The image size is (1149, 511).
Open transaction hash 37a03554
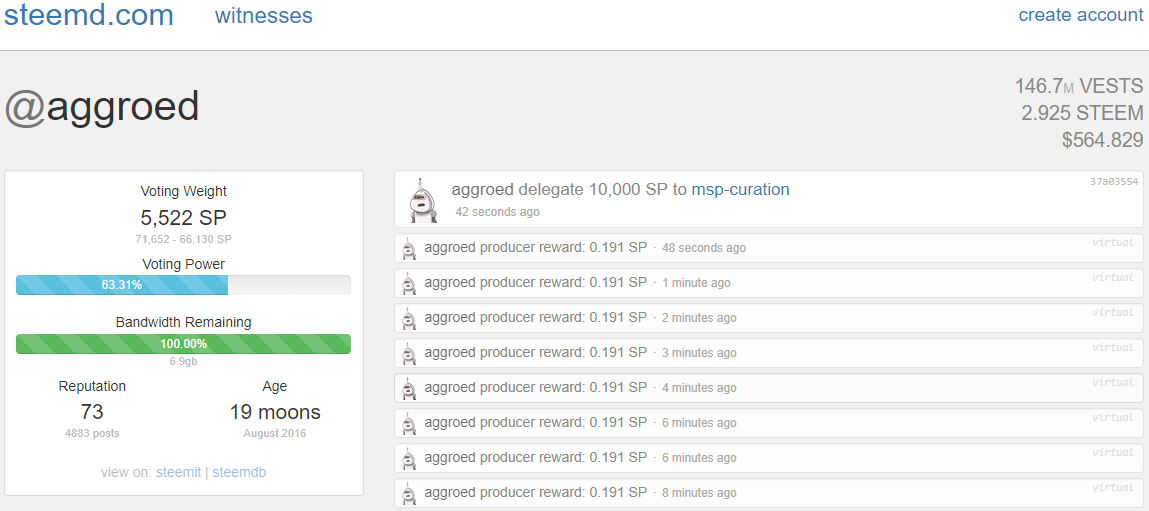coord(1114,181)
